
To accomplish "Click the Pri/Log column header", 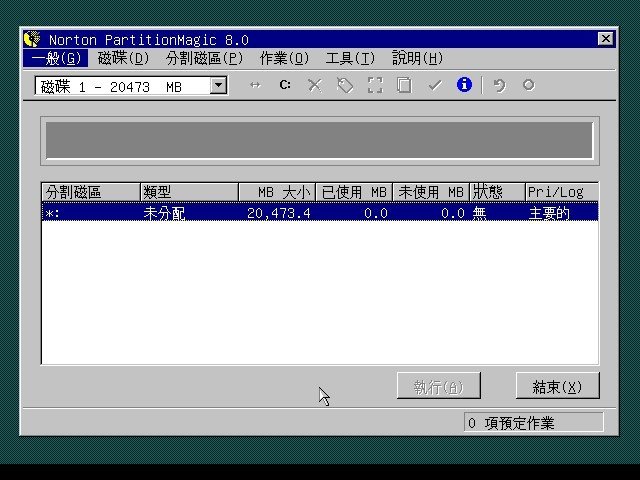I will [x=562, y=192].
